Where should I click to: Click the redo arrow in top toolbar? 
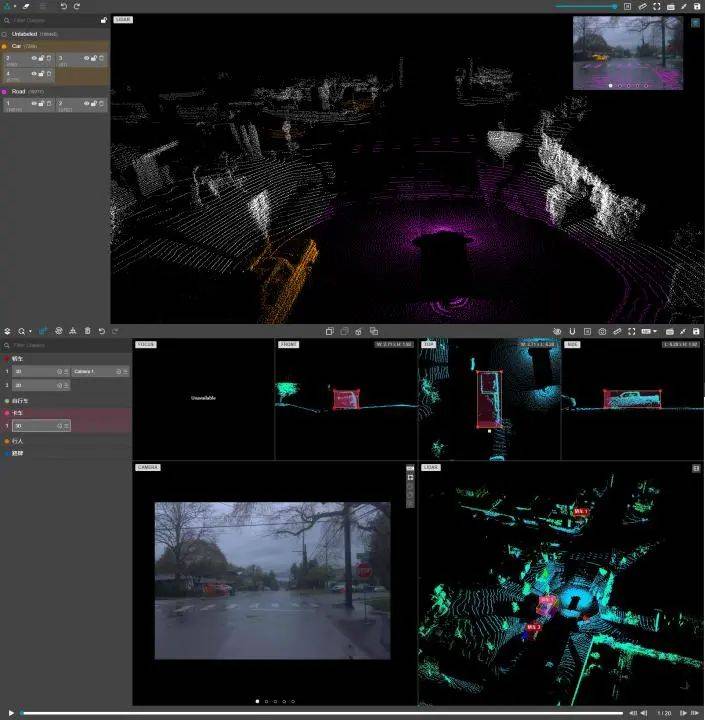pos(77,6)
